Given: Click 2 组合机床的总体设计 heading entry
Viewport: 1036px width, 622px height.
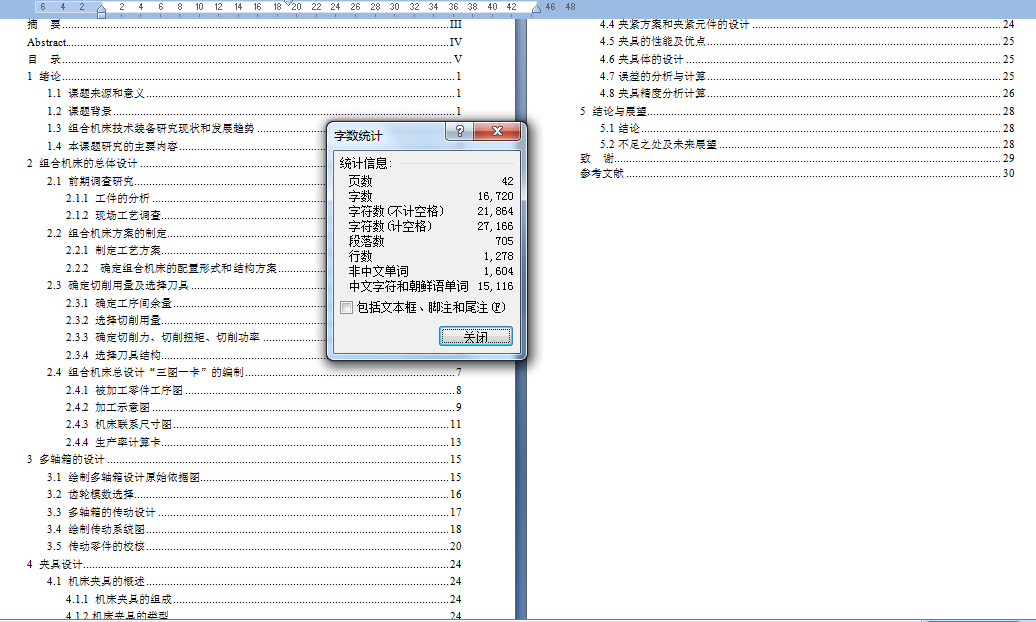Looking at the screenshot, I should [x=176, y=163].
